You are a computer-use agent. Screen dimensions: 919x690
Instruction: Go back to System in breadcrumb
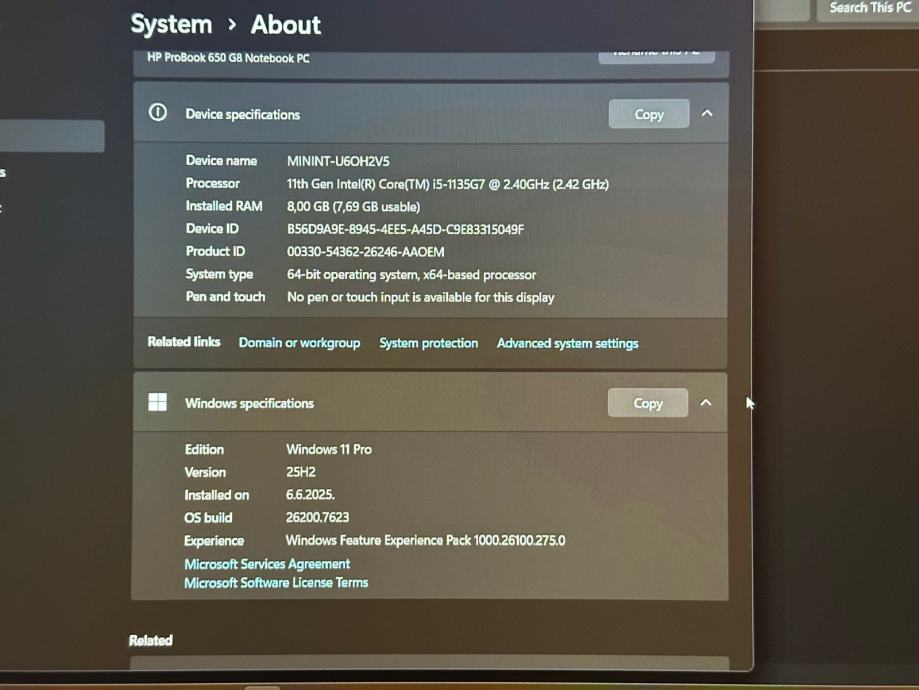tap(171, 25)
